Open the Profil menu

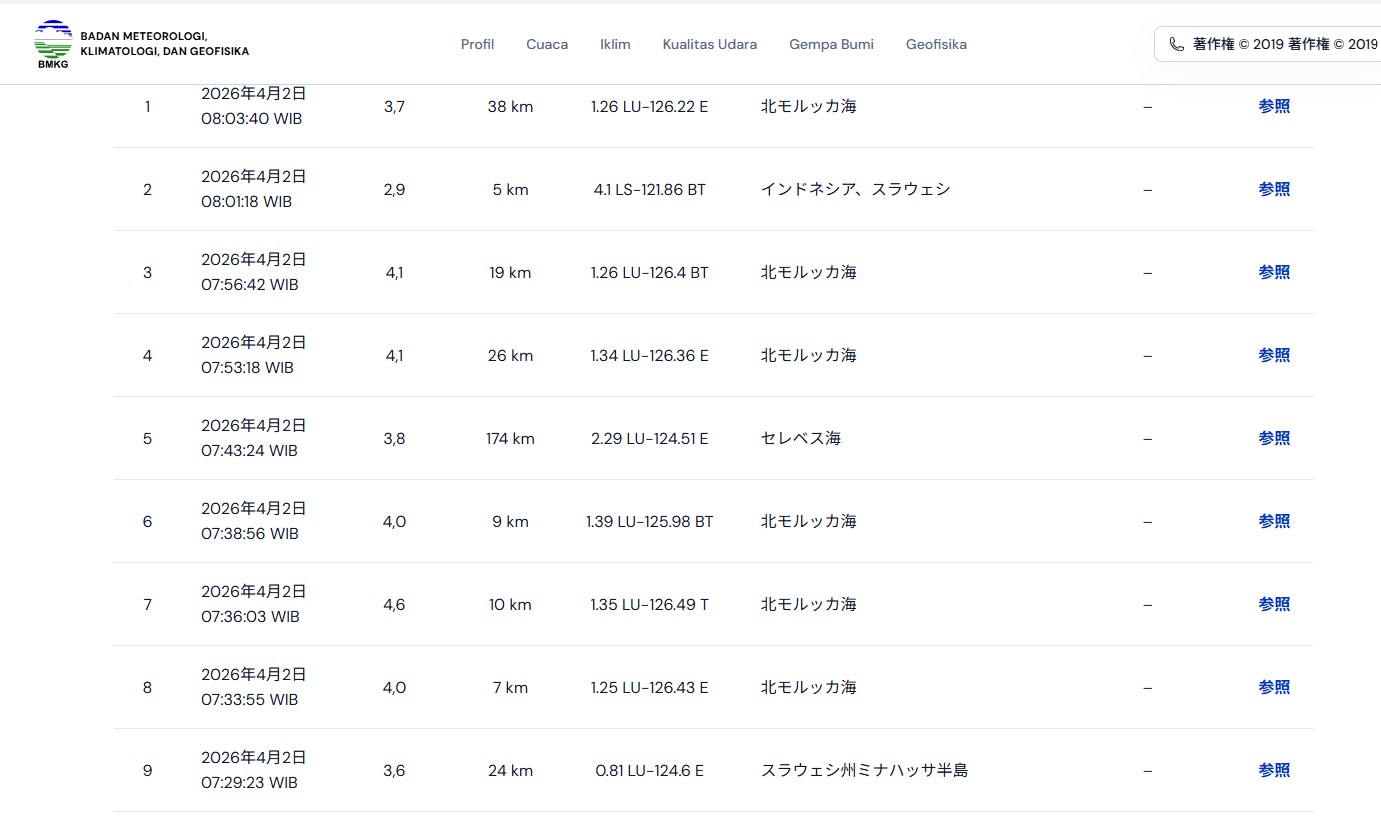point(477,44)
